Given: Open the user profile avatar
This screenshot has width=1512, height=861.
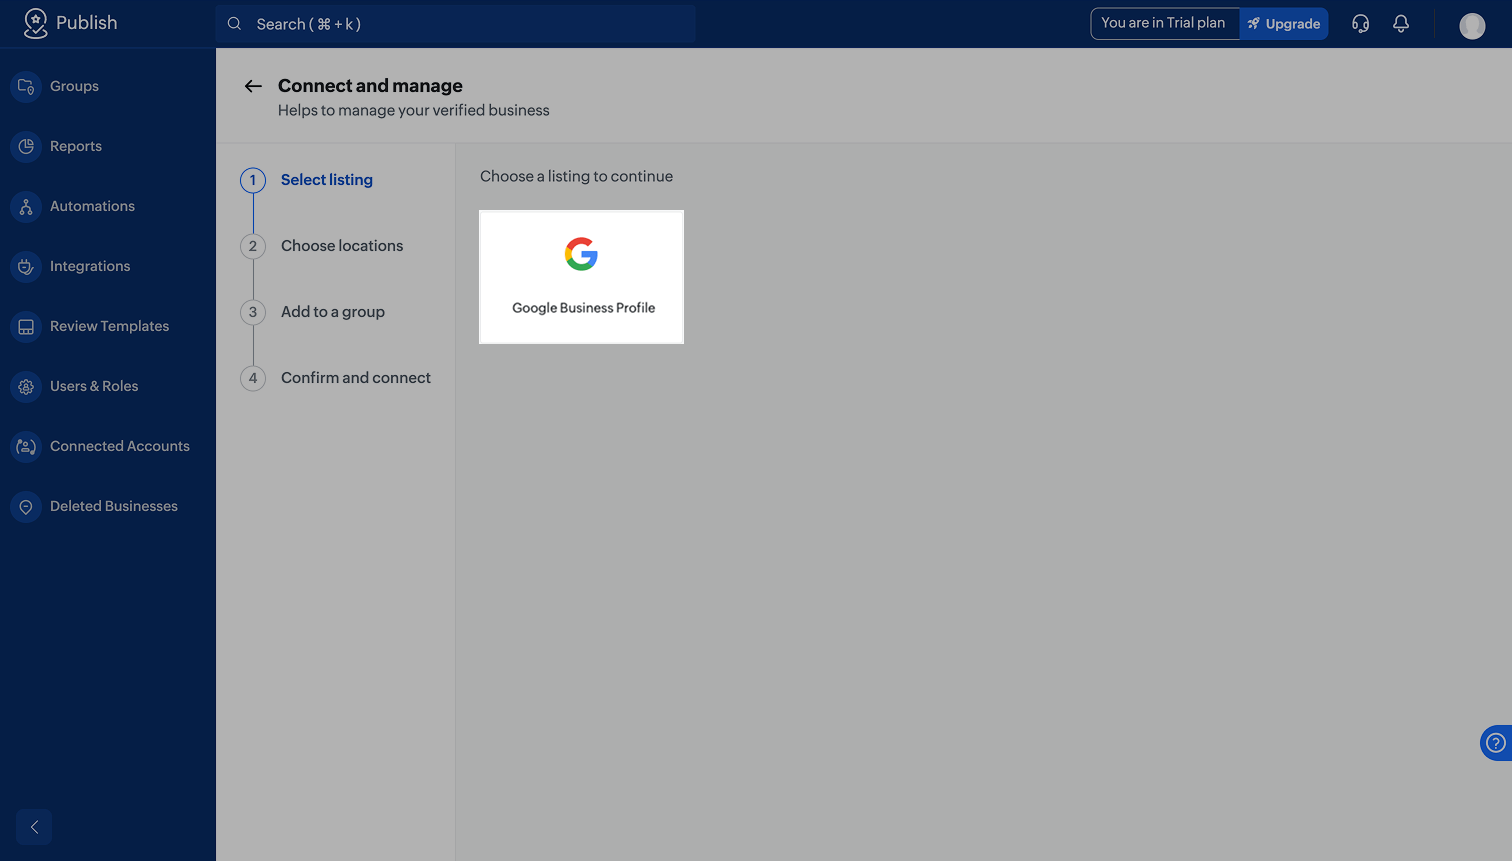Looking at the screenshot, I should click(x=1472, y=25).
